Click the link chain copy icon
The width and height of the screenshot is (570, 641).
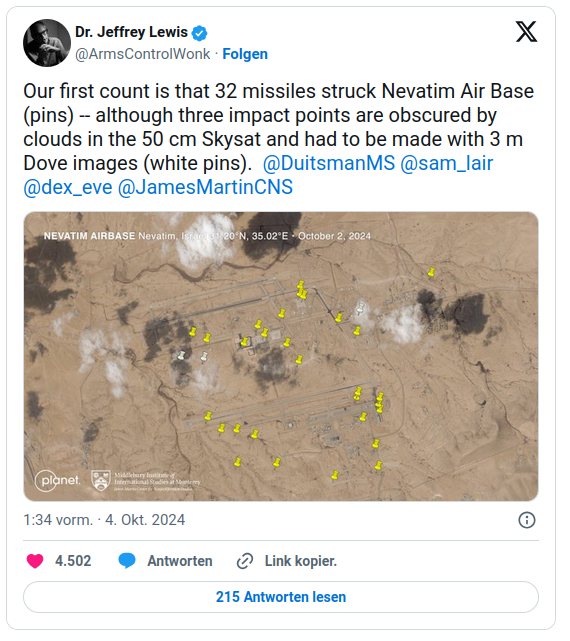pyautogui.click(x=245, y=561)
